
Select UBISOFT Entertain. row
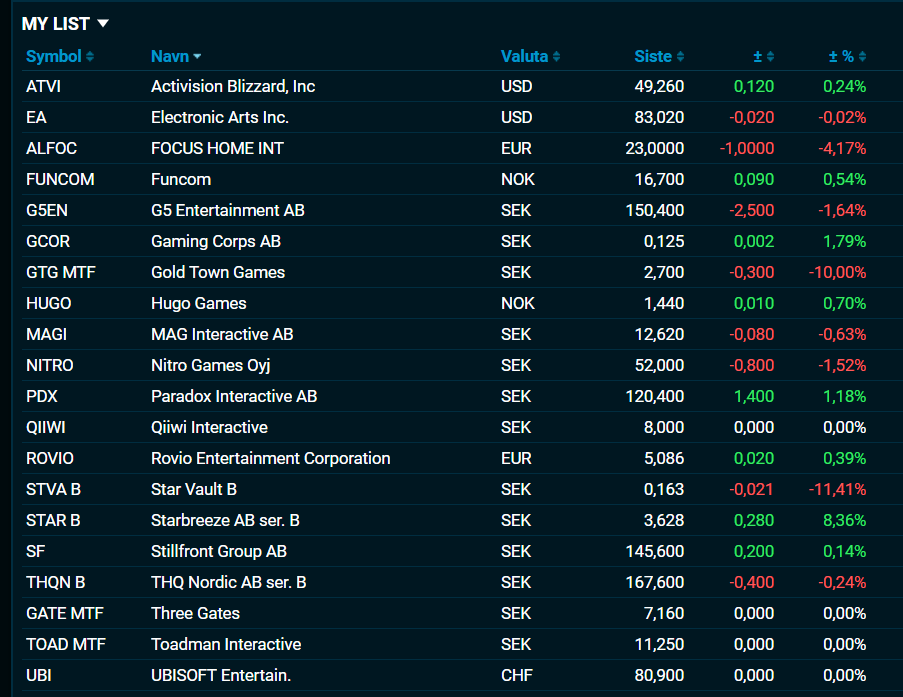[x=221, y=676]
